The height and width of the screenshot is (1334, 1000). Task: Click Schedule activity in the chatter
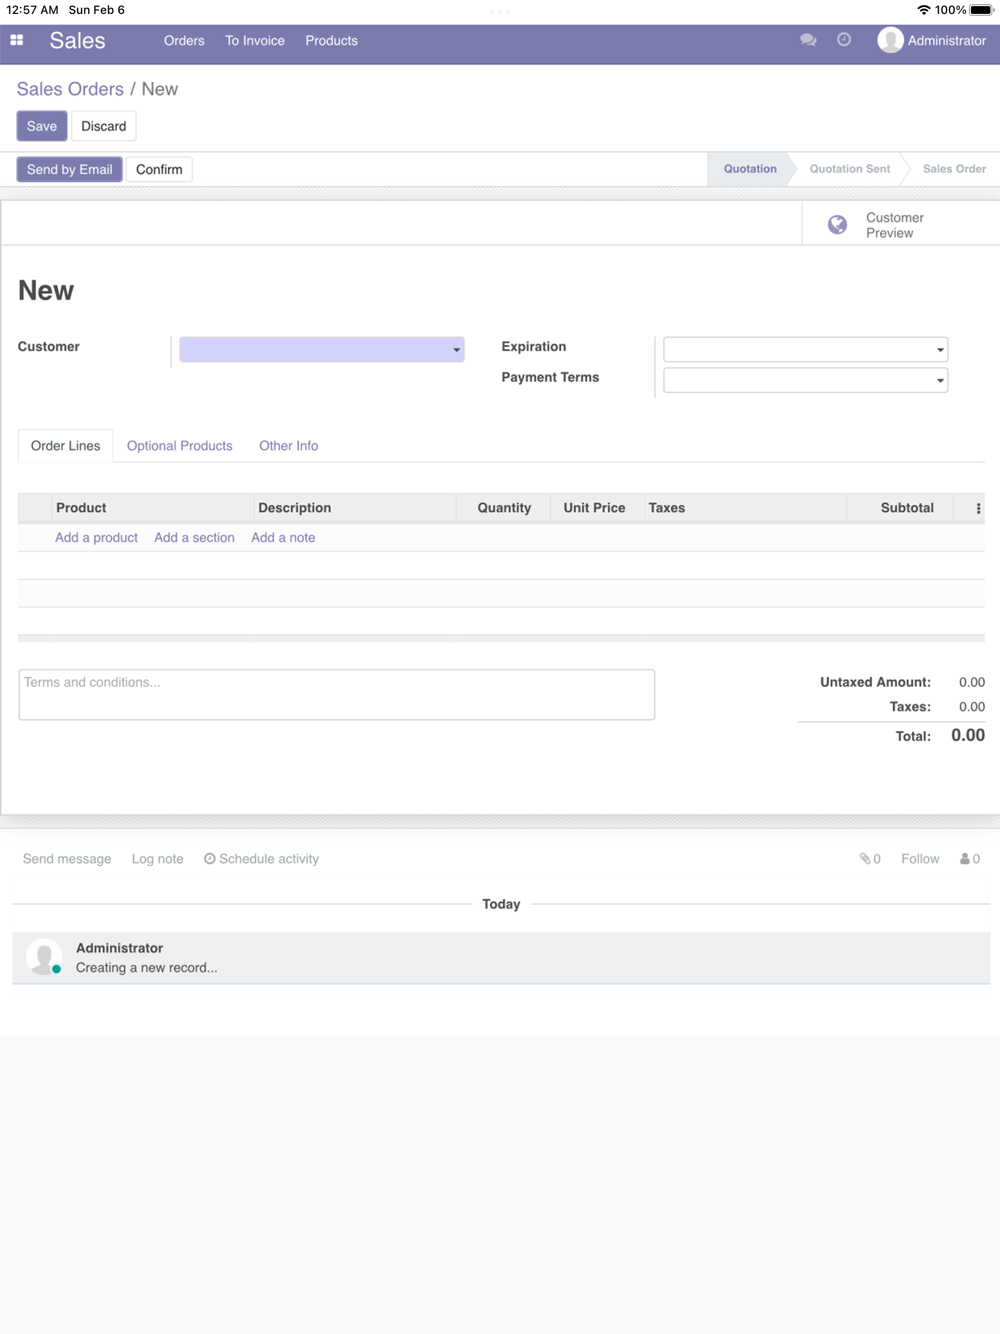pyautogui.click(x=262, y=859)
